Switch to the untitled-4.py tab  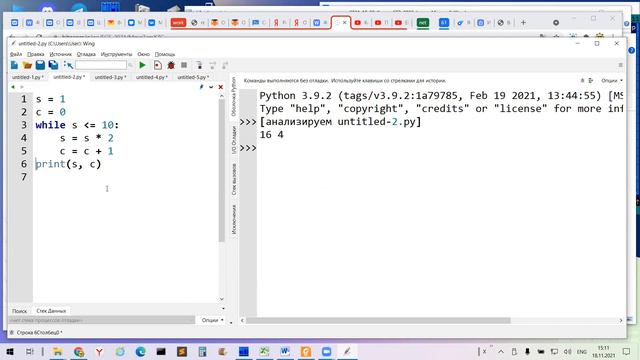point(151,77)
